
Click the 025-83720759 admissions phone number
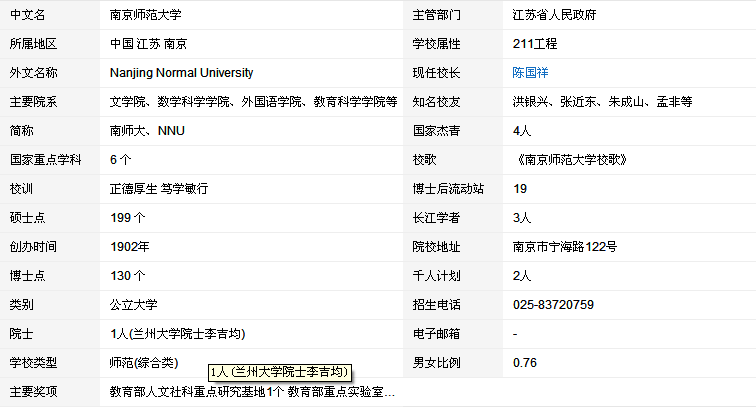pos(553,304)
